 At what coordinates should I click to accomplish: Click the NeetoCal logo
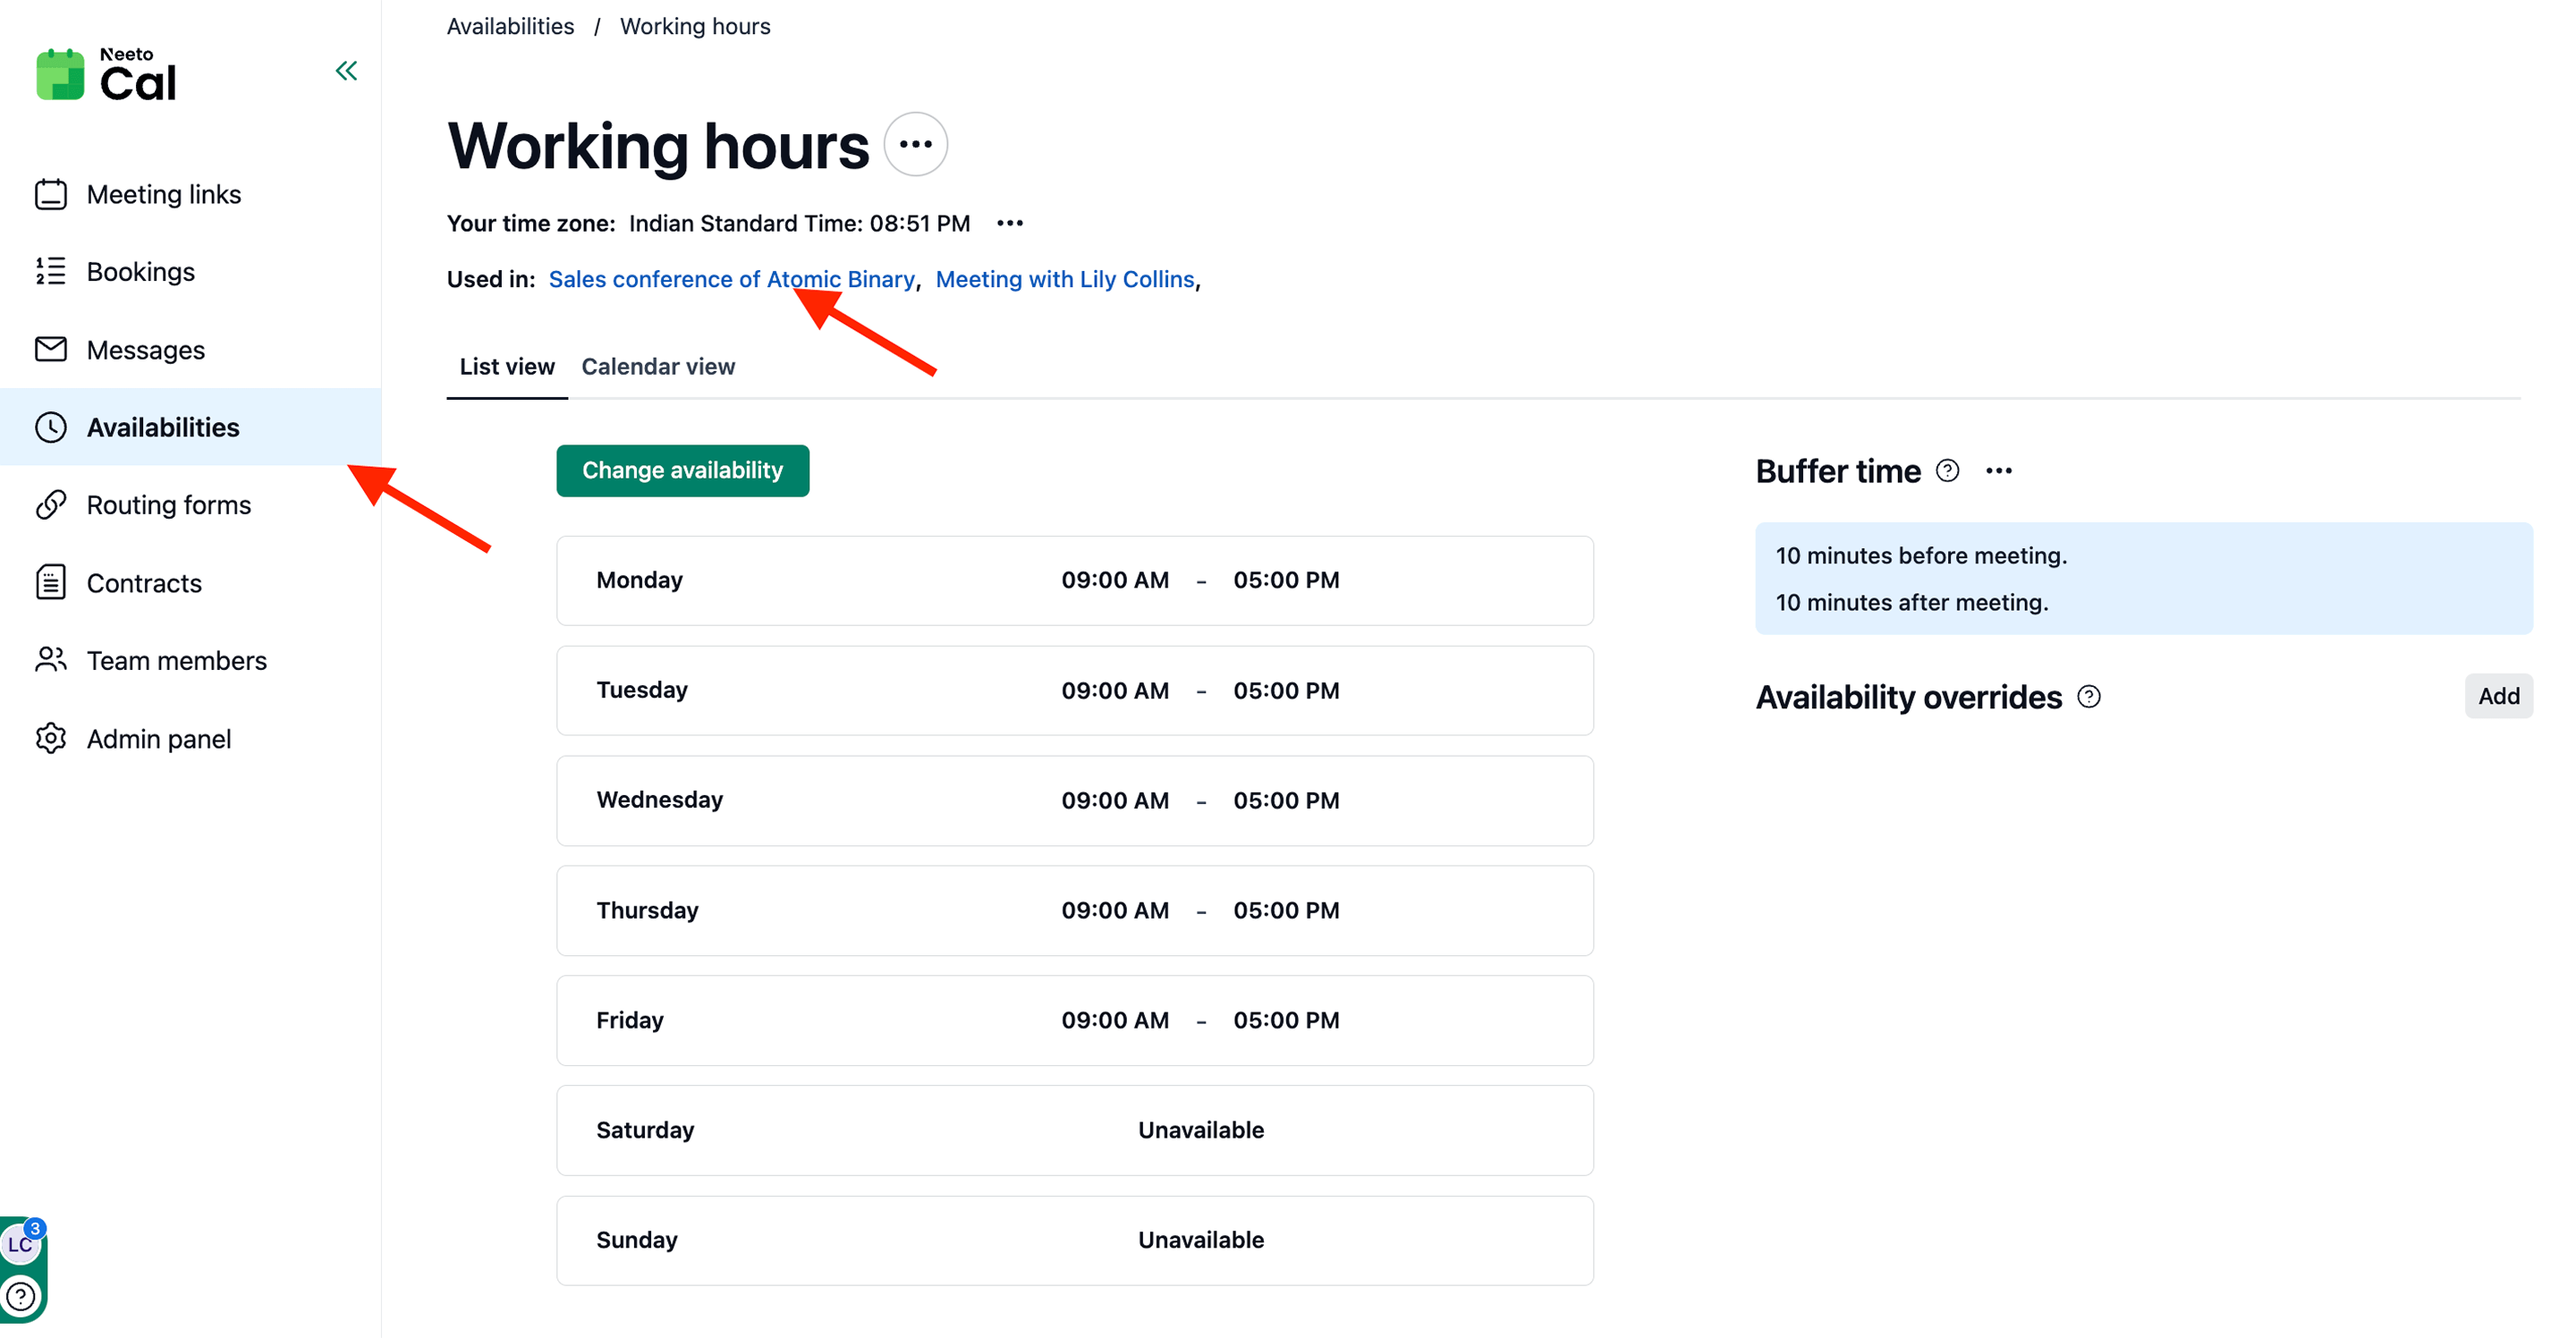tap(106, 75)
